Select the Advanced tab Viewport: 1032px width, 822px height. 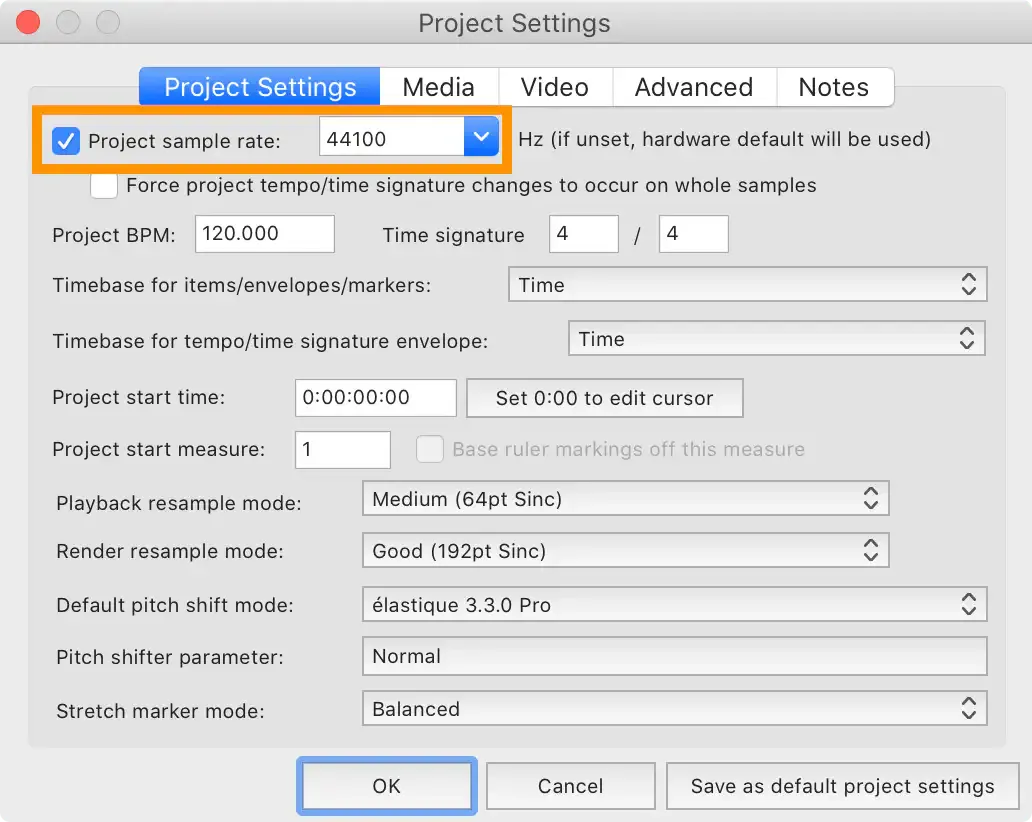tap(694, 87)
